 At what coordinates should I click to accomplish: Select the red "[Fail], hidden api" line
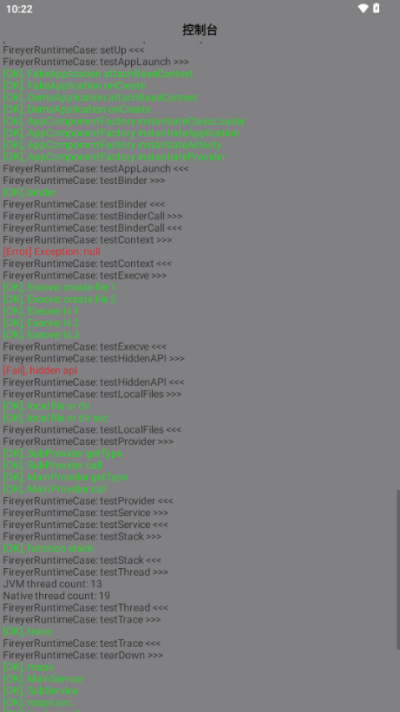point(40,370)
